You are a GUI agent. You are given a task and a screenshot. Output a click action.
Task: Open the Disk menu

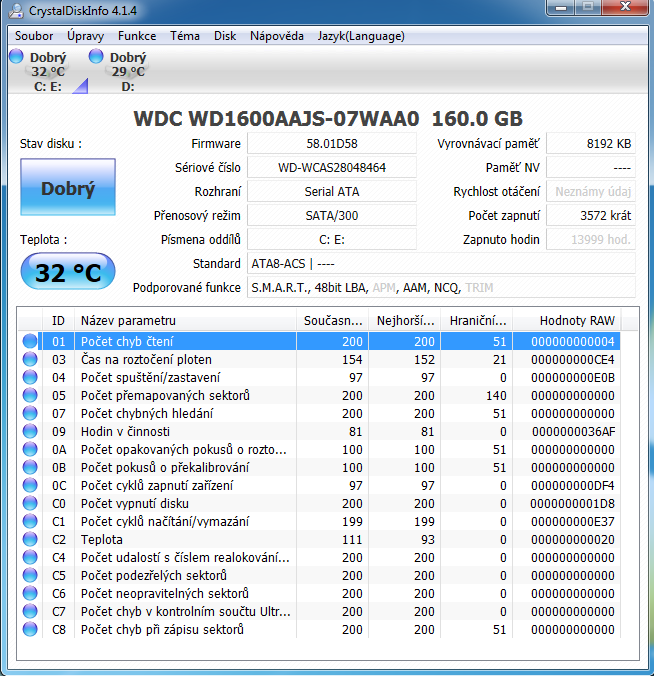pos(225,36)
